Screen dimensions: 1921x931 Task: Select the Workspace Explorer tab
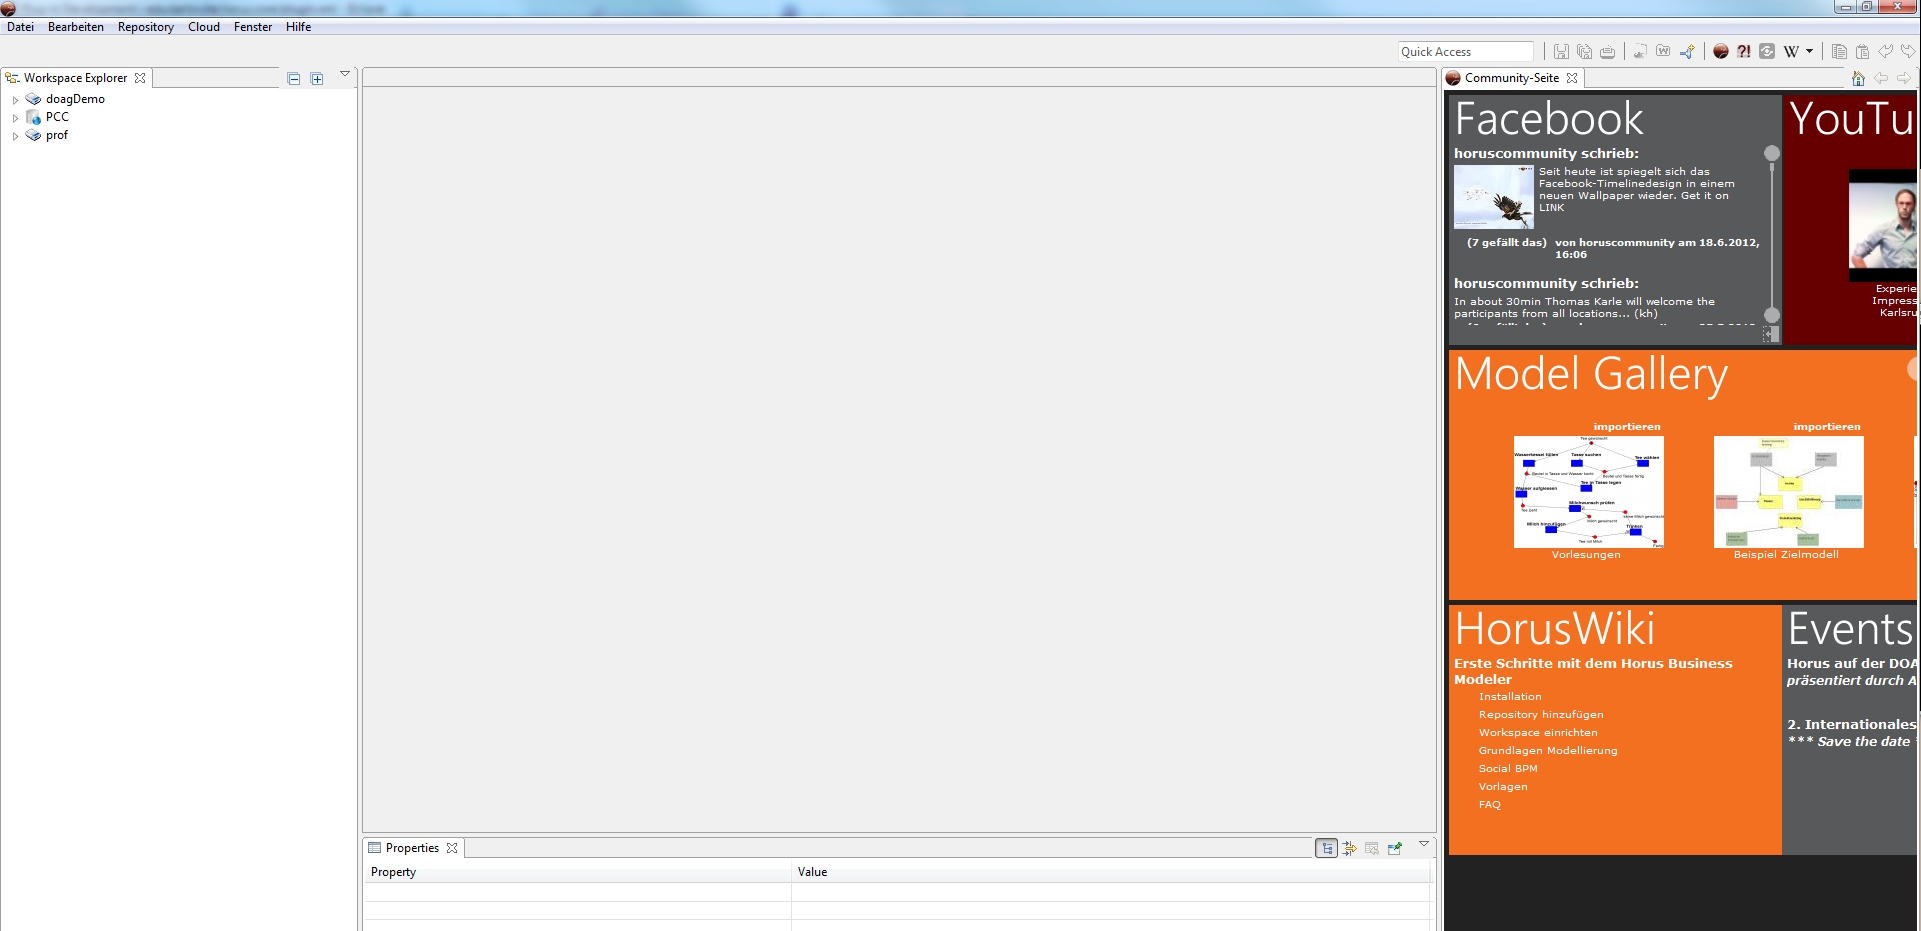(75, 78)
